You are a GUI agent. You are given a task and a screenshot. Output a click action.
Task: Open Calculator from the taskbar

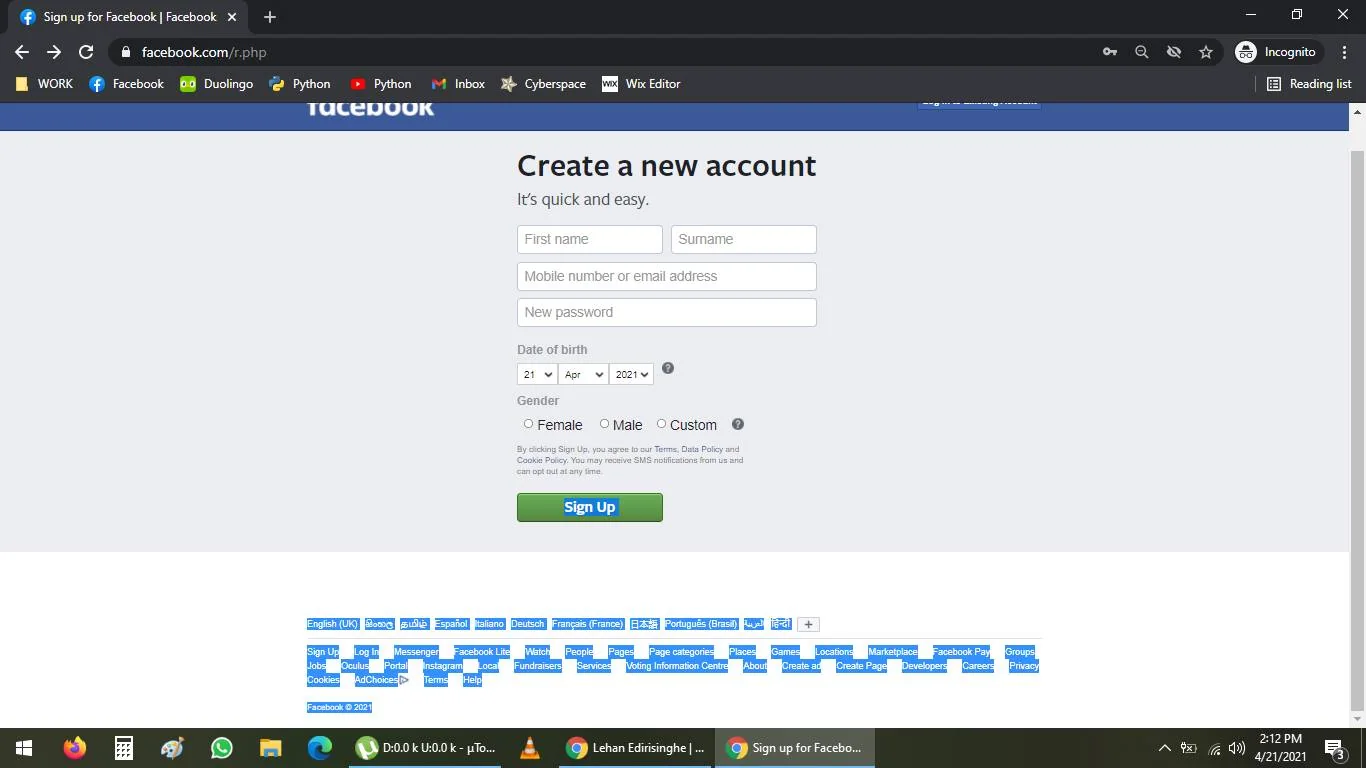(x=124, y=748)
